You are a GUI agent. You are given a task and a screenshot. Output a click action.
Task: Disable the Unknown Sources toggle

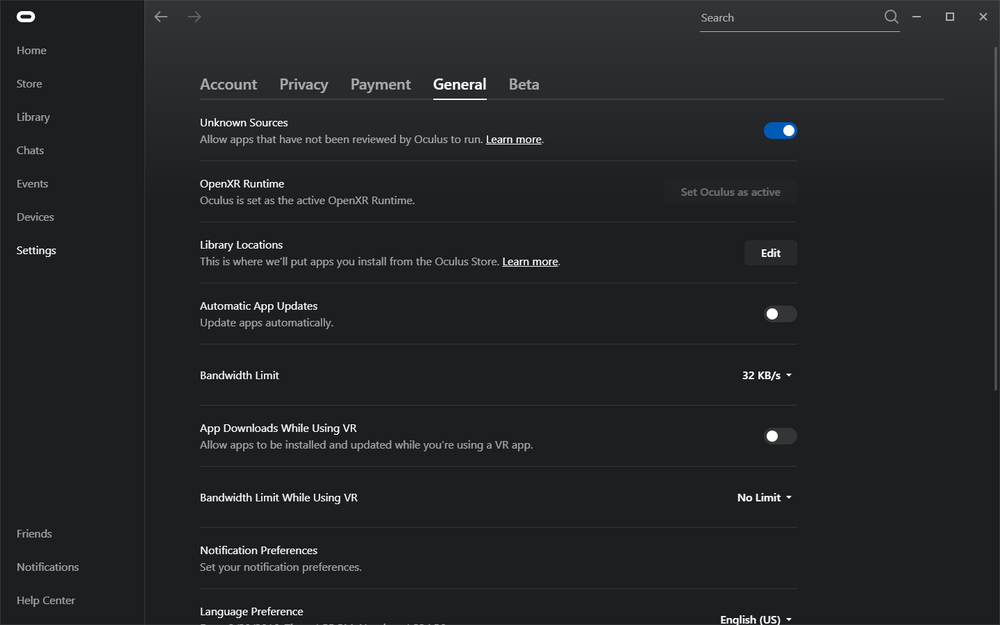click(780, 131)
